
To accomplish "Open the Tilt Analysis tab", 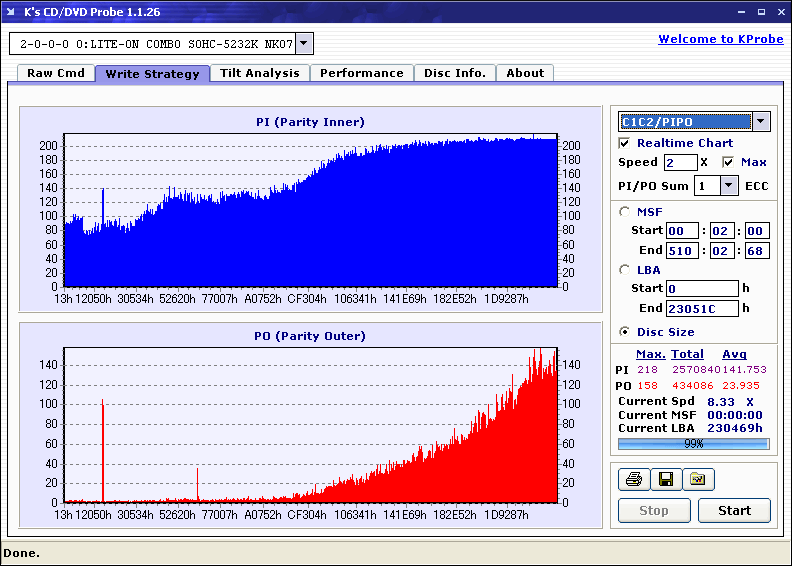I will point(260,73).
